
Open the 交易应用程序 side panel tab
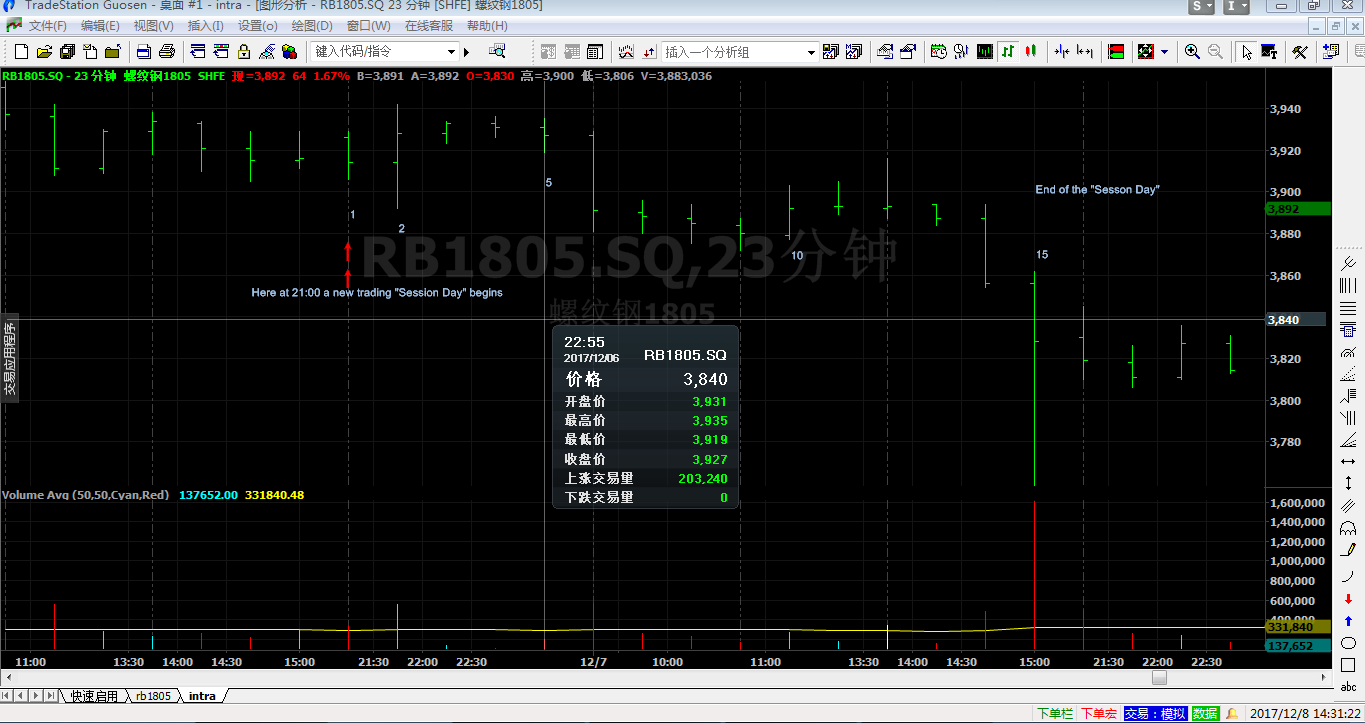click(10, 358)
